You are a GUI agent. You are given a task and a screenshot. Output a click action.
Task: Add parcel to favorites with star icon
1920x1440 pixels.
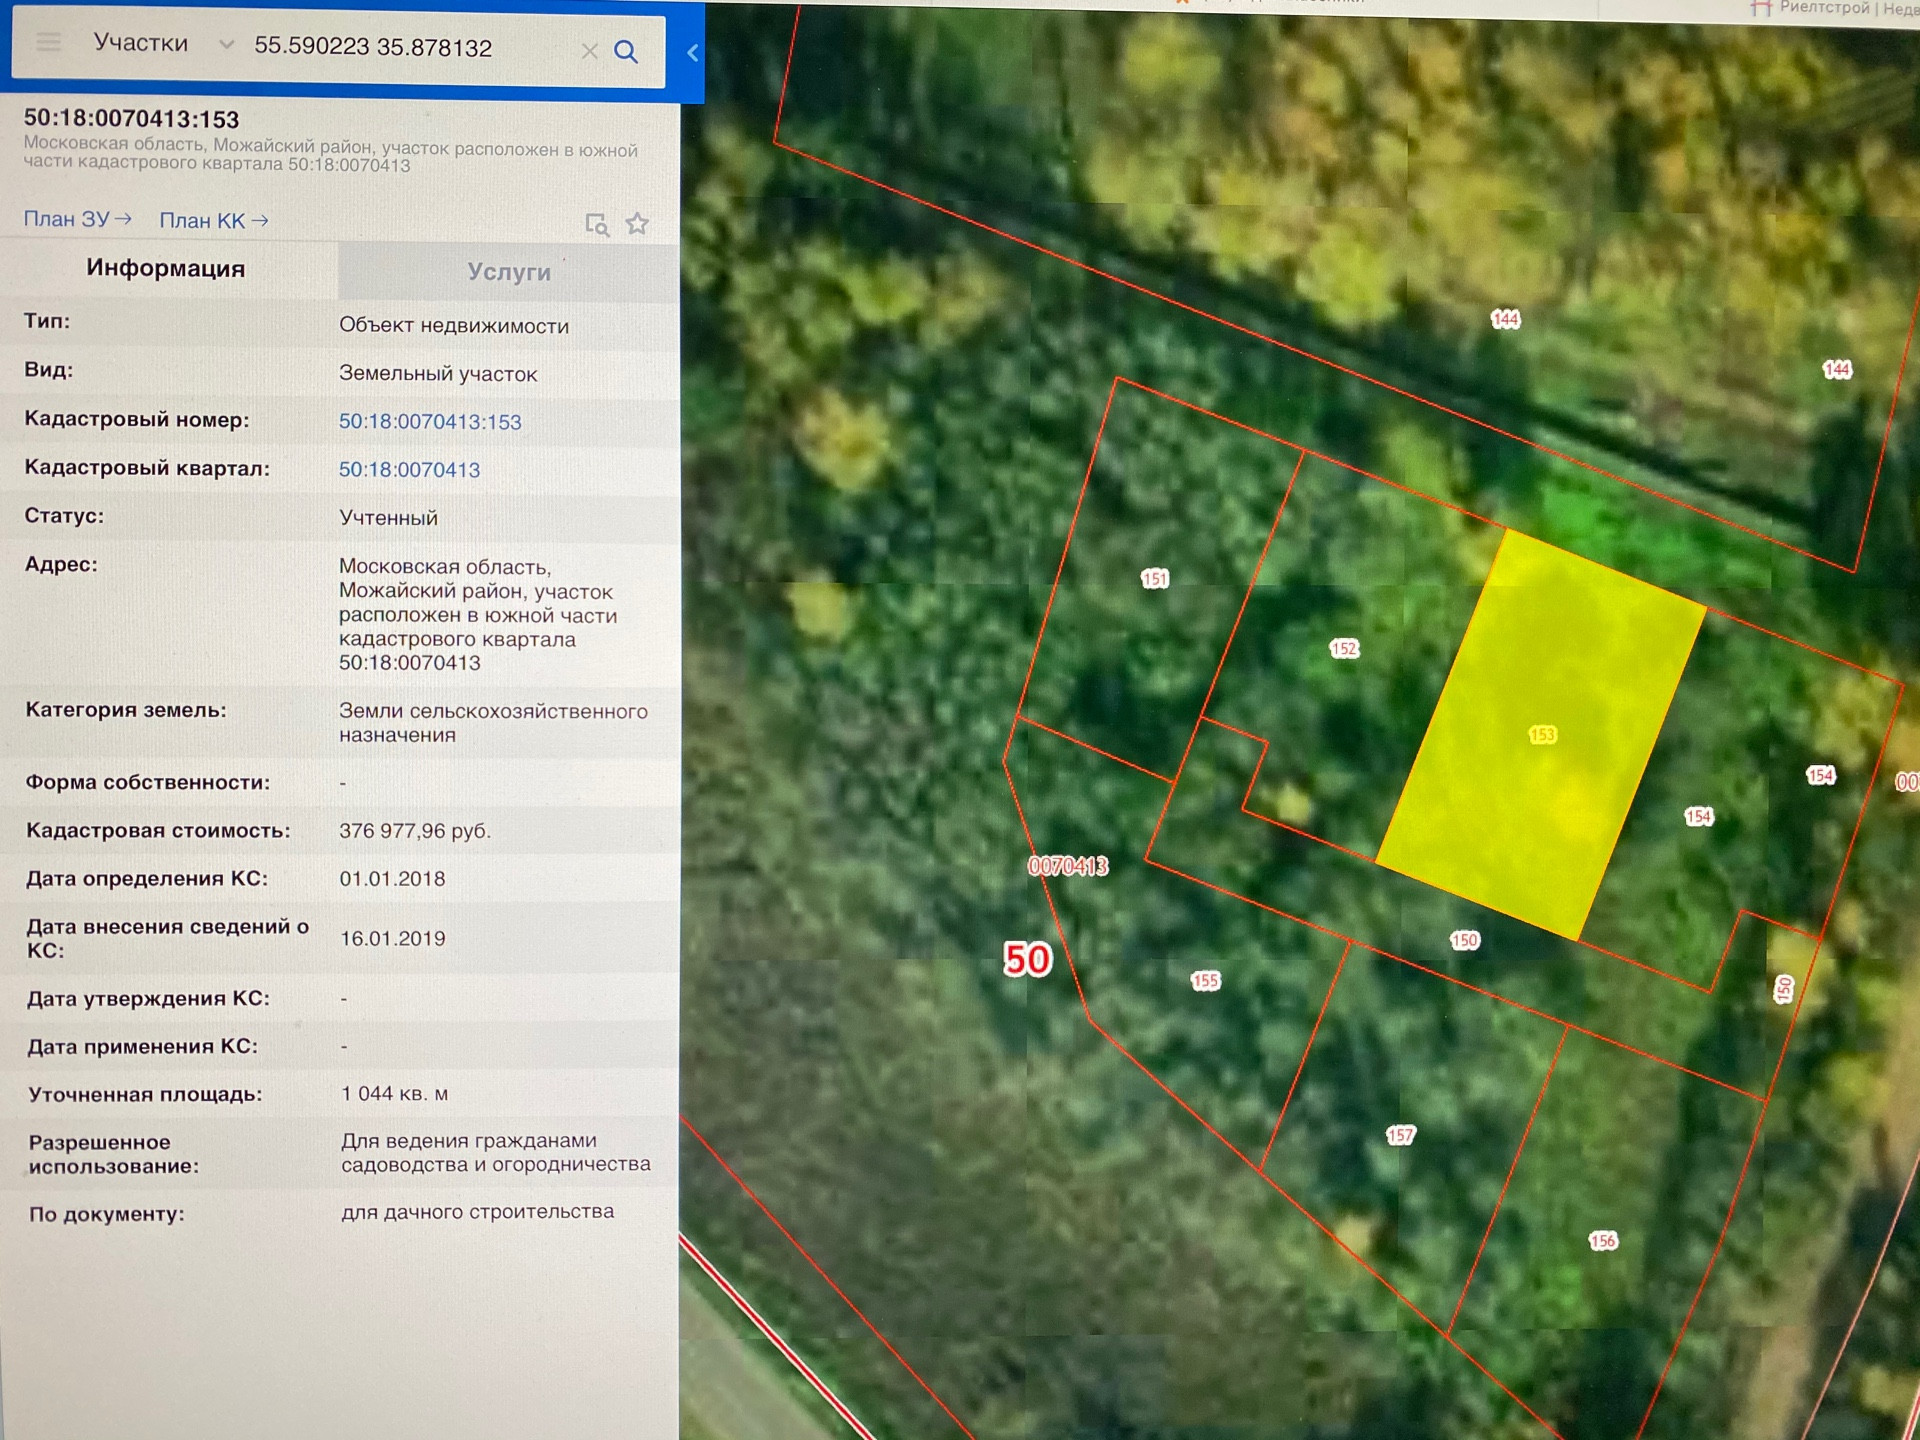pyautogui.click(x=637, y=224)
